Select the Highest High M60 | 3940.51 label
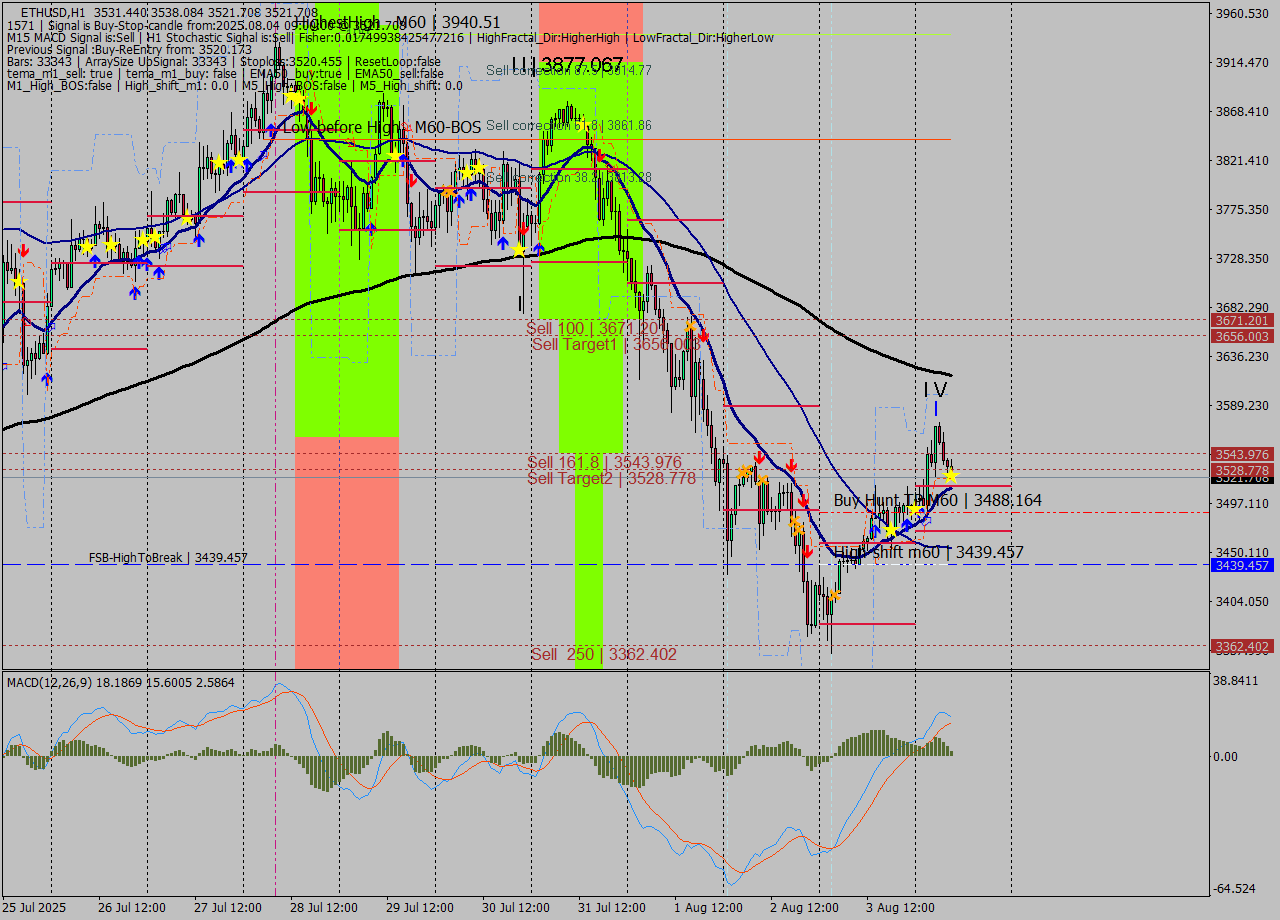Viewport: 1280px width, 920px height. (400, 22)
